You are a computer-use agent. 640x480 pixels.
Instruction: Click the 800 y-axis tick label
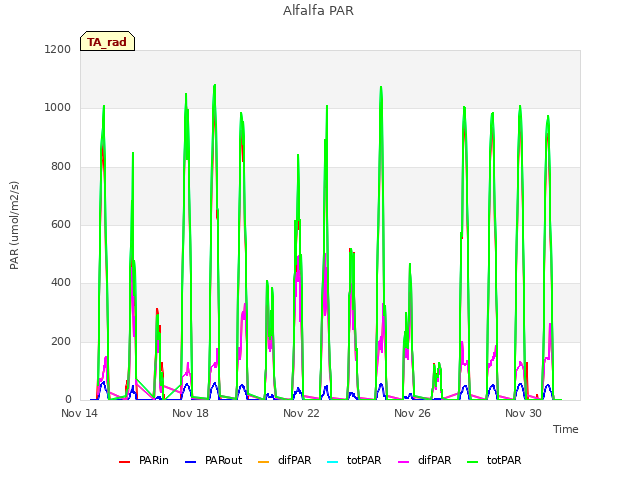coord(61,166)
